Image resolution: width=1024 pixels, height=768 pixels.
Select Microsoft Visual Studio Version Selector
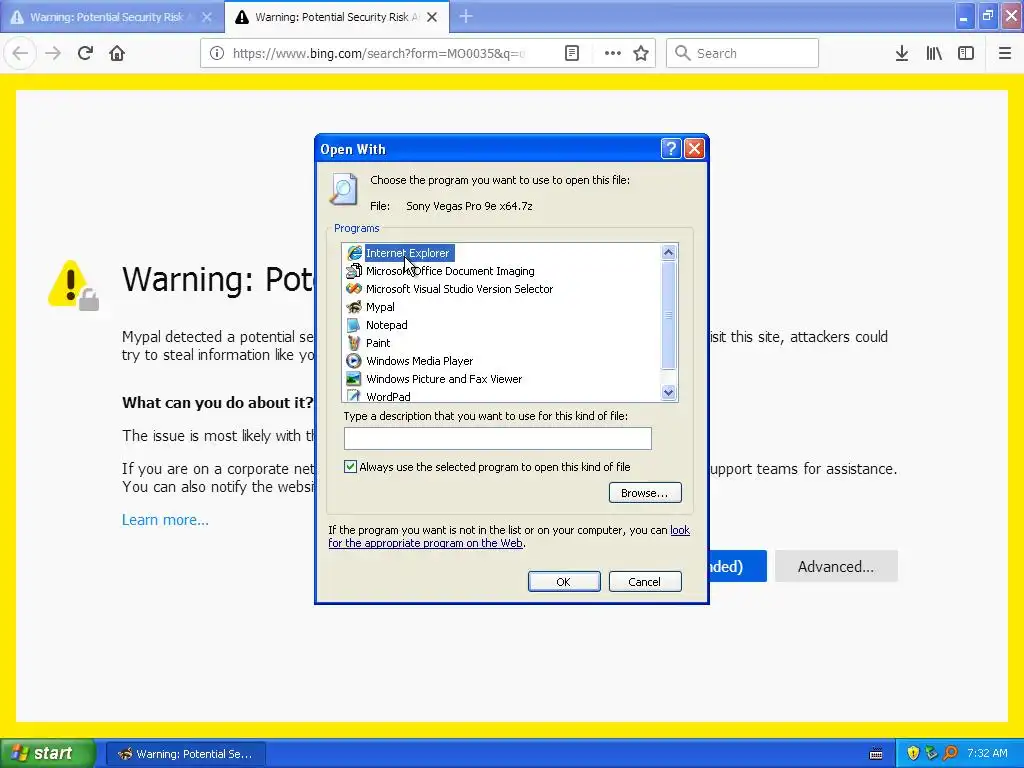pyautogui.click(x=459, y=289)
